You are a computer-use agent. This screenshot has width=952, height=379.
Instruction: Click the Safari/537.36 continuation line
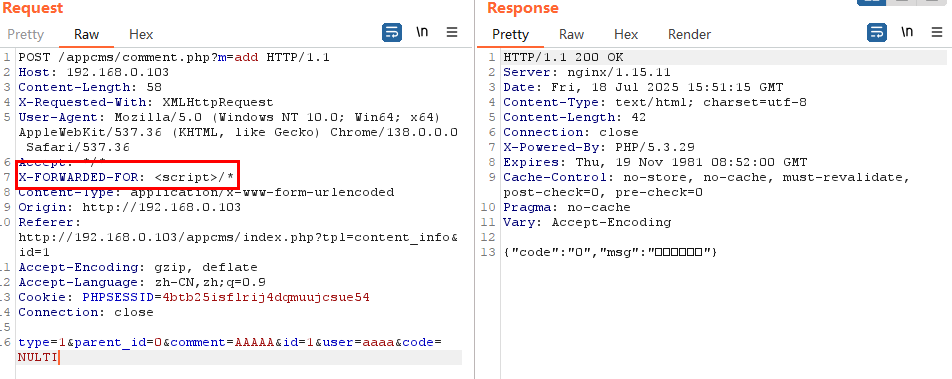[x=78, y=147]
